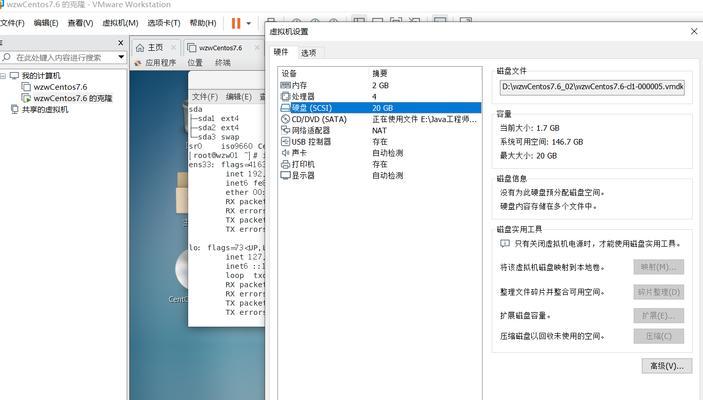Select wzwCentos7.6 的克隆 in library tree
The height and width of the screenshot is (400, 703).
pos(73,98)
